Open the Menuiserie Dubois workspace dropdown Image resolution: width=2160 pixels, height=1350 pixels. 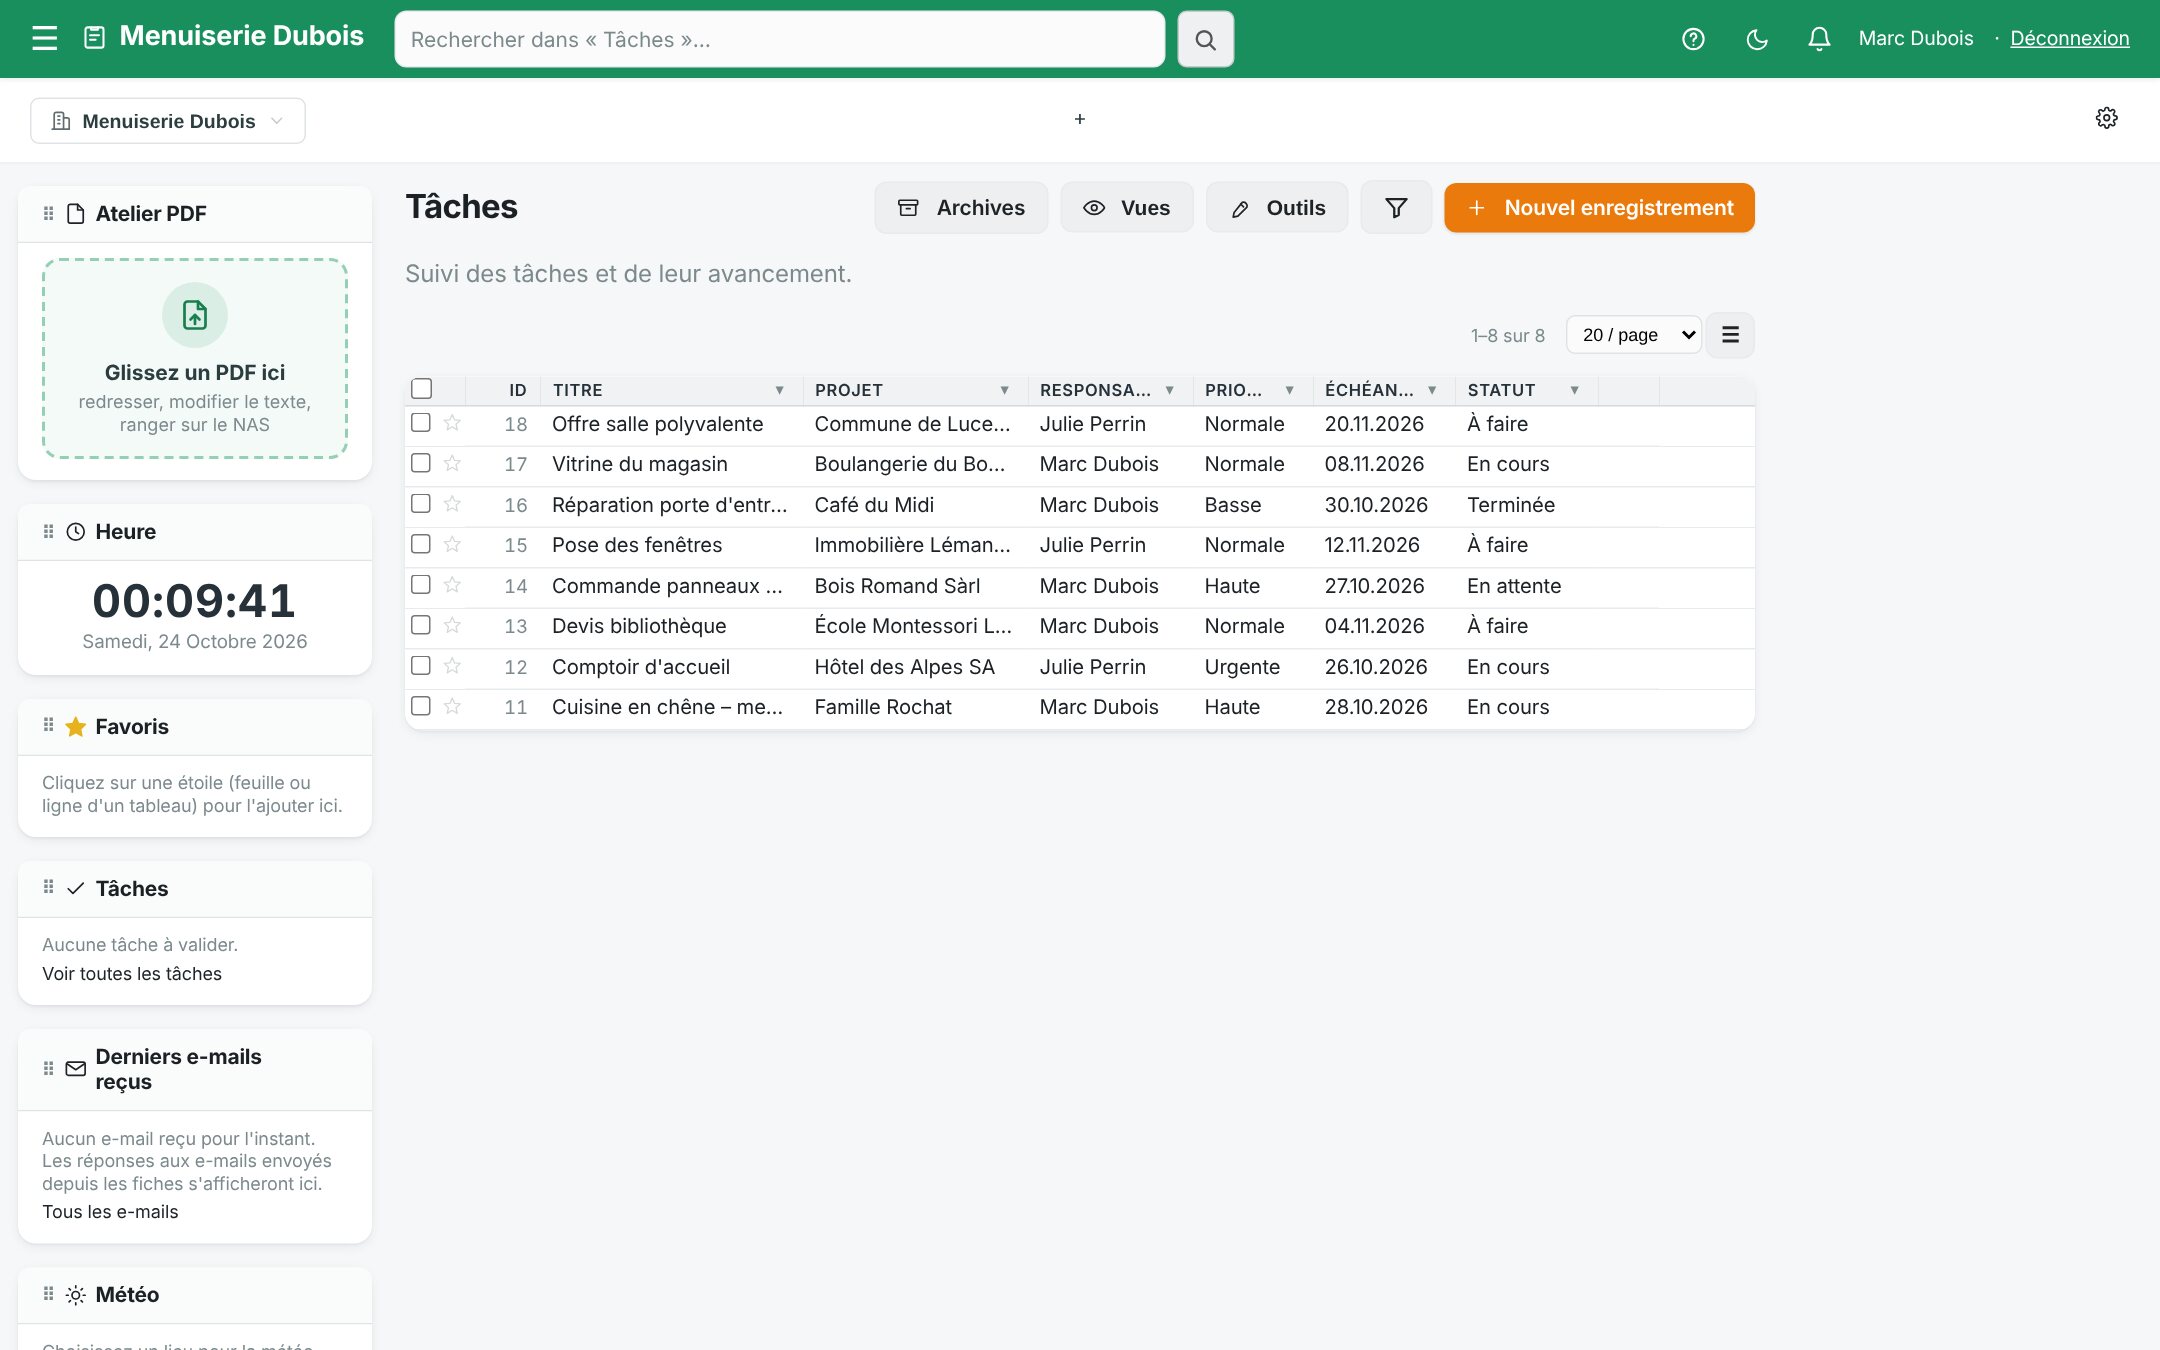click(168, 121)
